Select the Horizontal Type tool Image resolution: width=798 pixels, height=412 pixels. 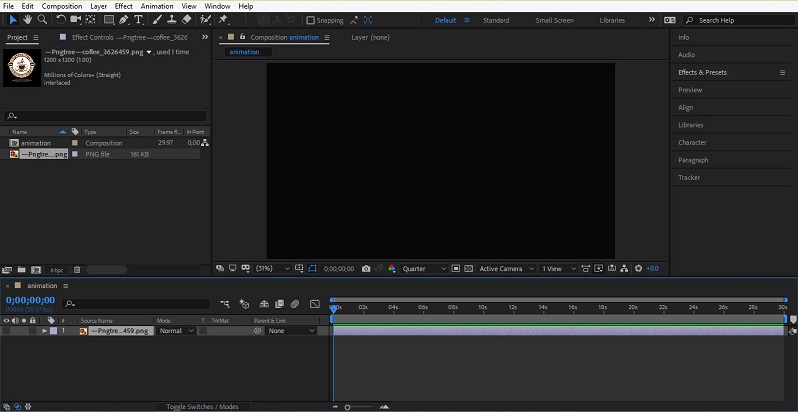point(140,19)
